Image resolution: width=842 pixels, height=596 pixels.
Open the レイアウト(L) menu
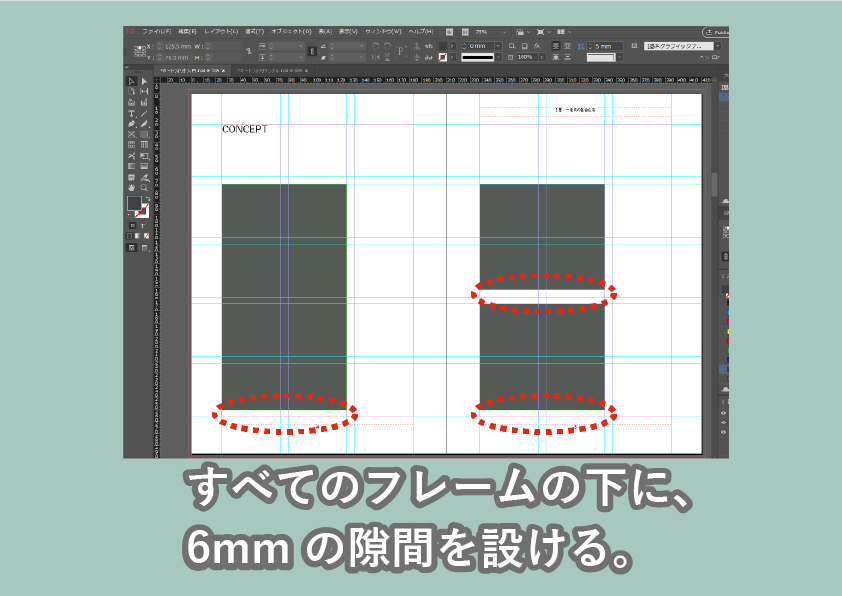(221, 32)
